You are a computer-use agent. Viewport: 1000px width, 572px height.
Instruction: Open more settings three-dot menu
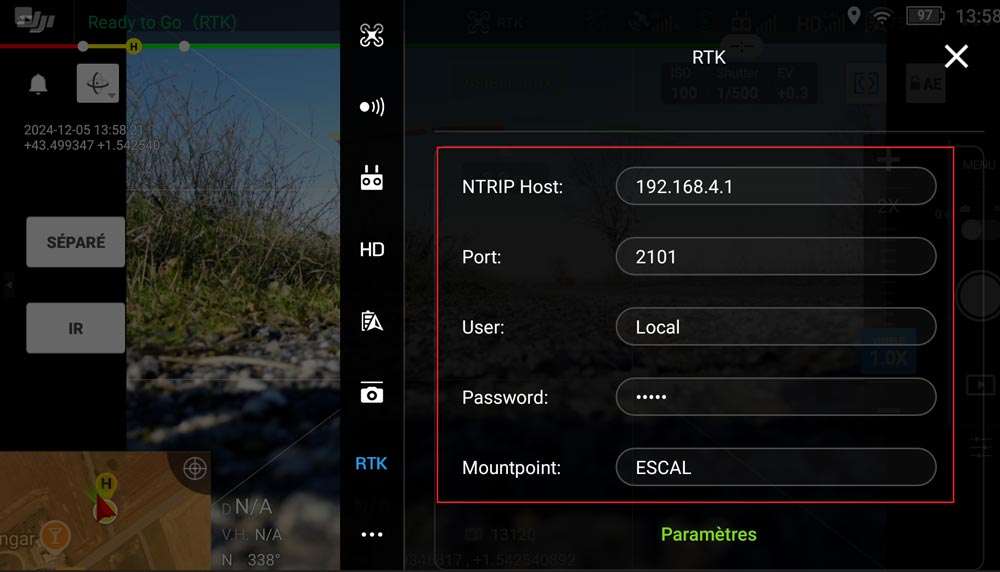point(372,535)
